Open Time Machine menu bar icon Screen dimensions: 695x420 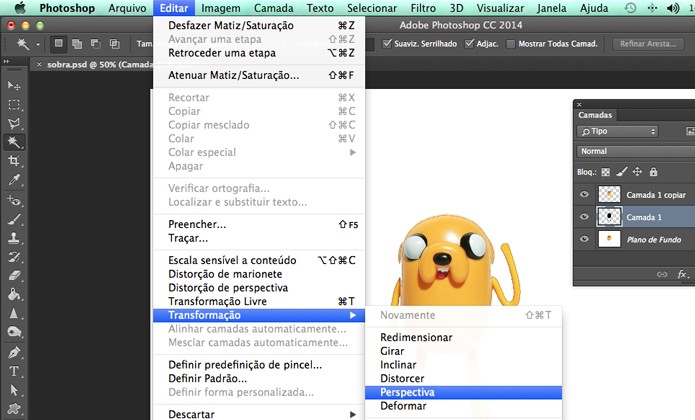(630, 8)
